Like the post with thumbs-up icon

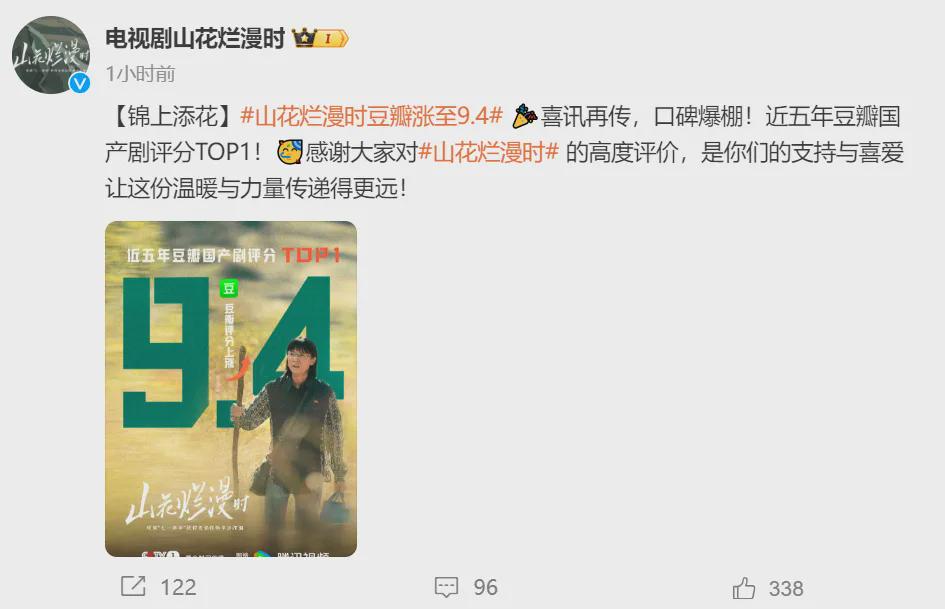[744, 587]
